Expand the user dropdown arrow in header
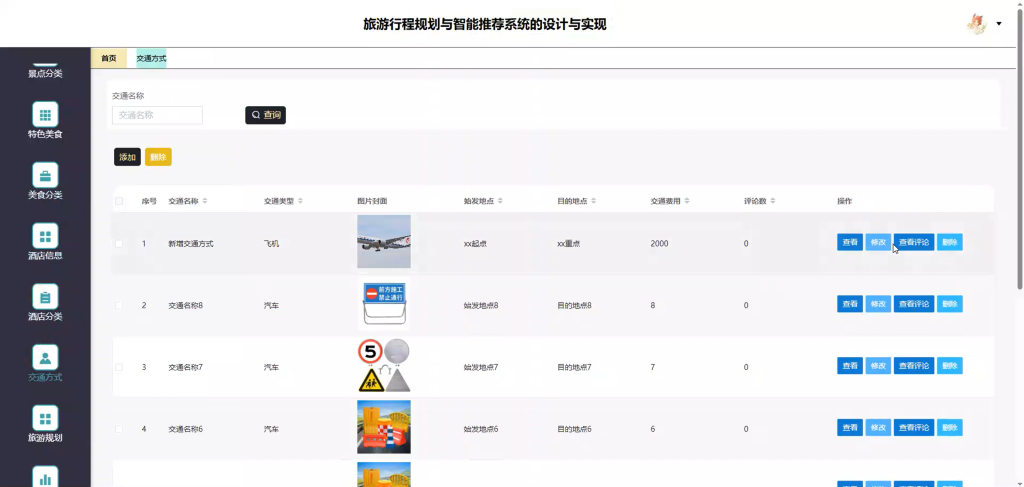 pos(999,24)
